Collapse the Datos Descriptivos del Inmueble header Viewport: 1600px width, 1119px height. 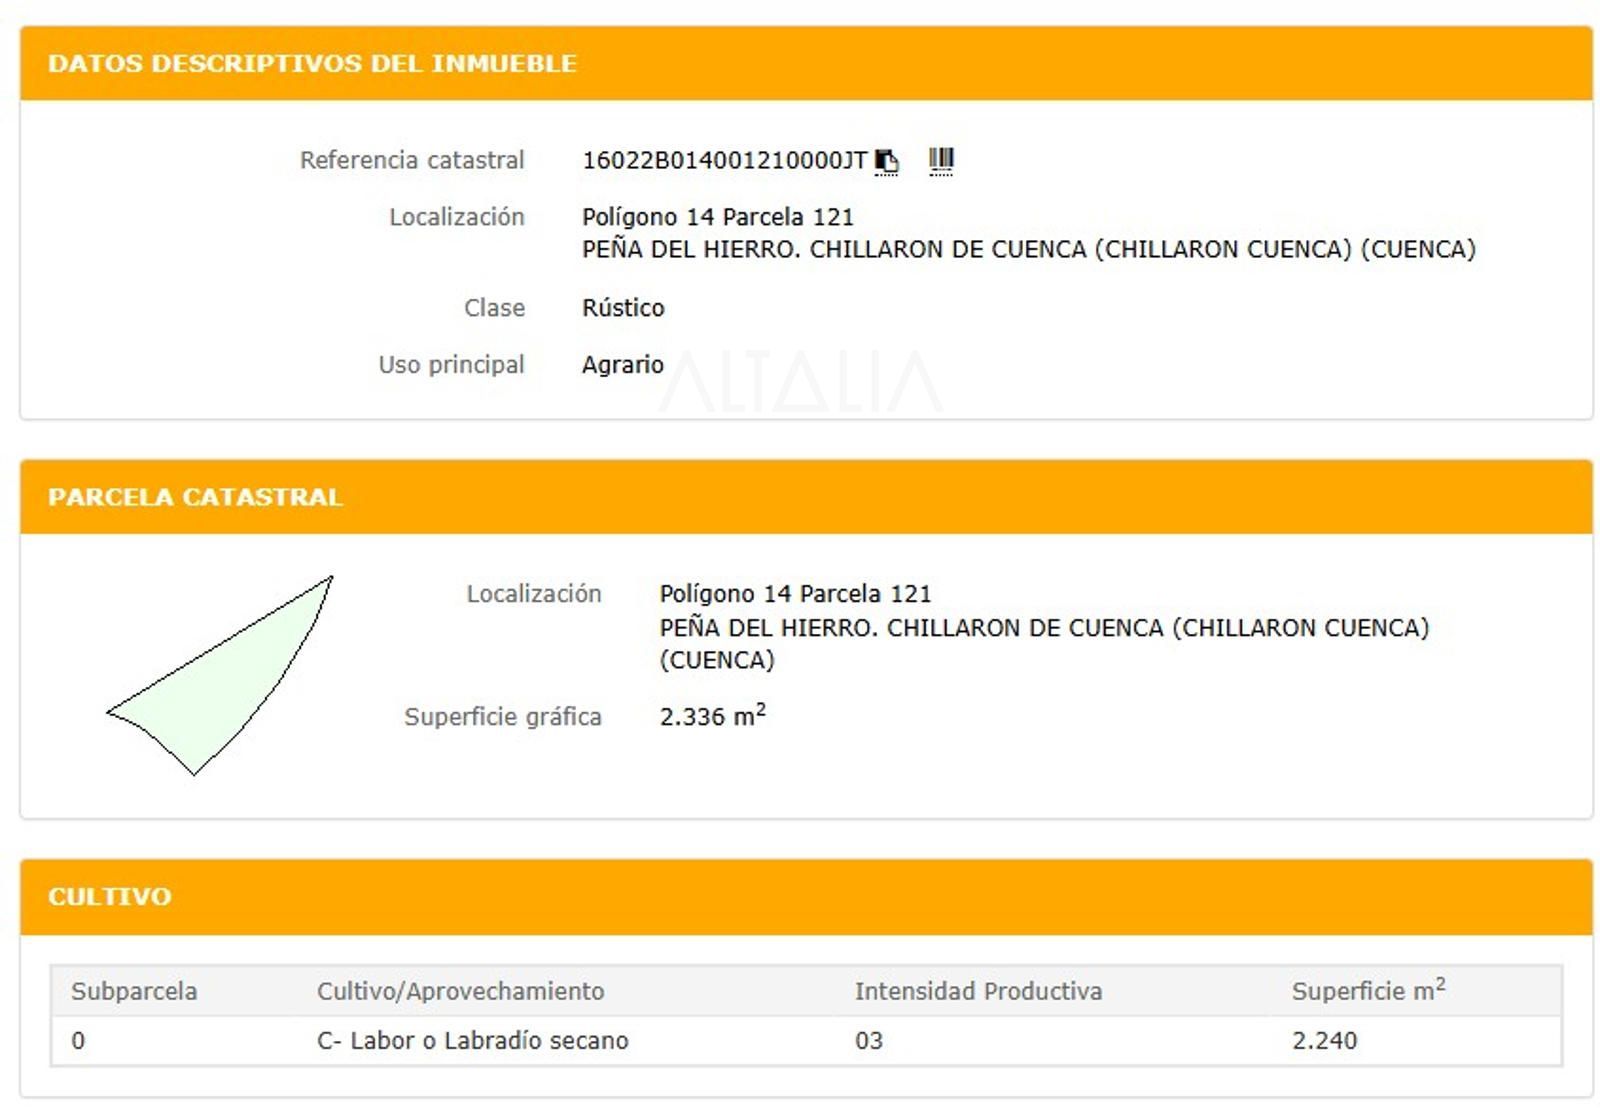click(x=312, y=63)
